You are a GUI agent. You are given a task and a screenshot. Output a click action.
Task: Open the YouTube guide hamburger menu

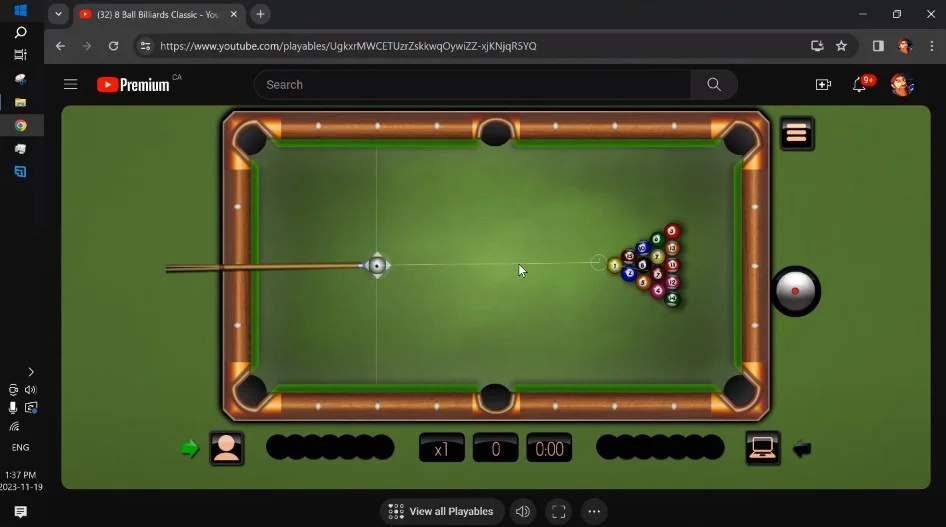71,85
